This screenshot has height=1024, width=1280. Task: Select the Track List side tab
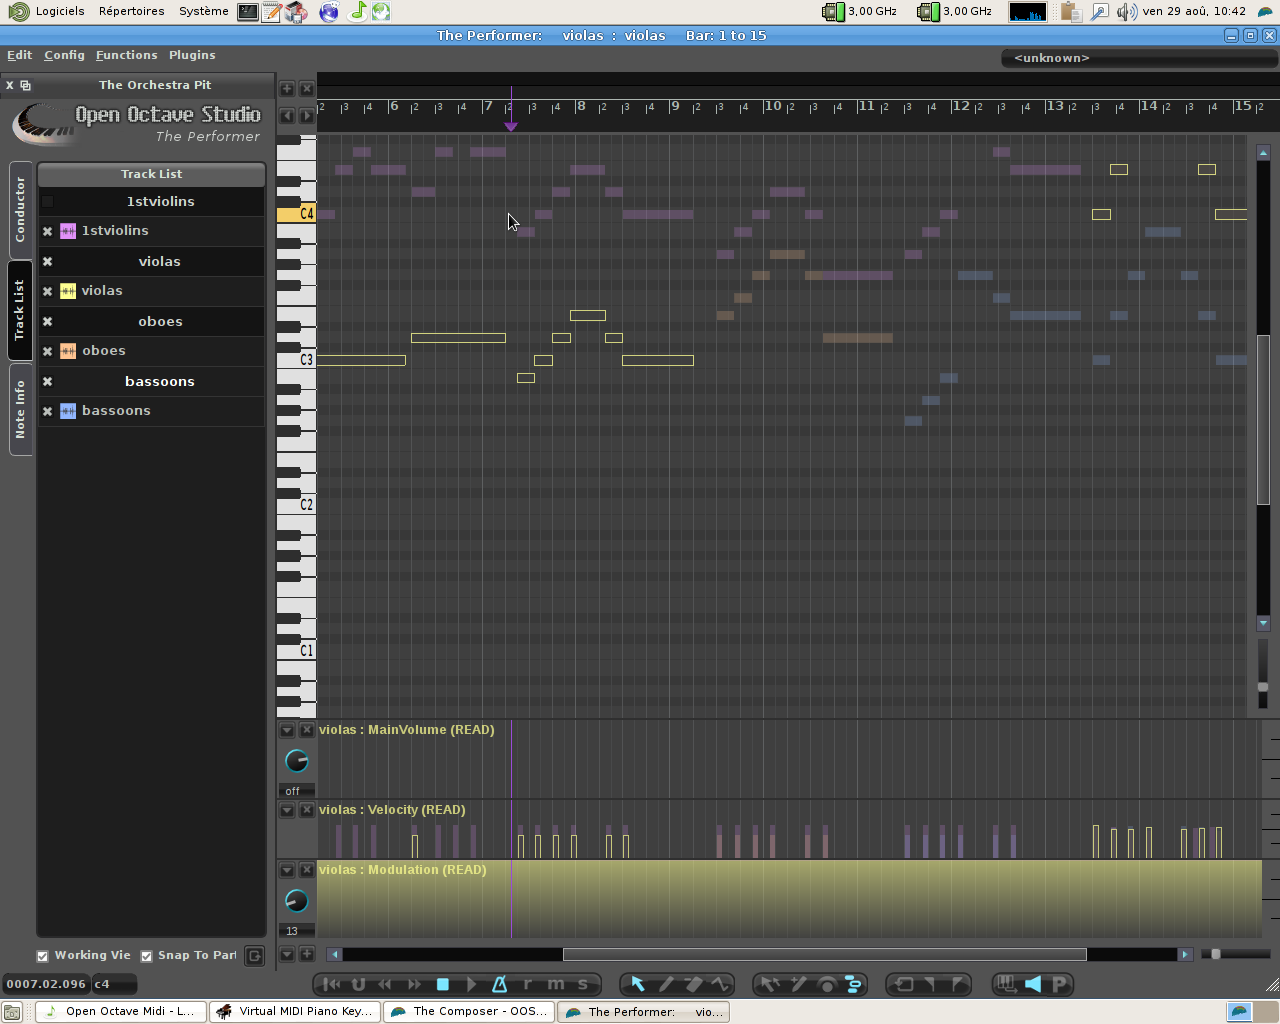(x=20, y=310)
